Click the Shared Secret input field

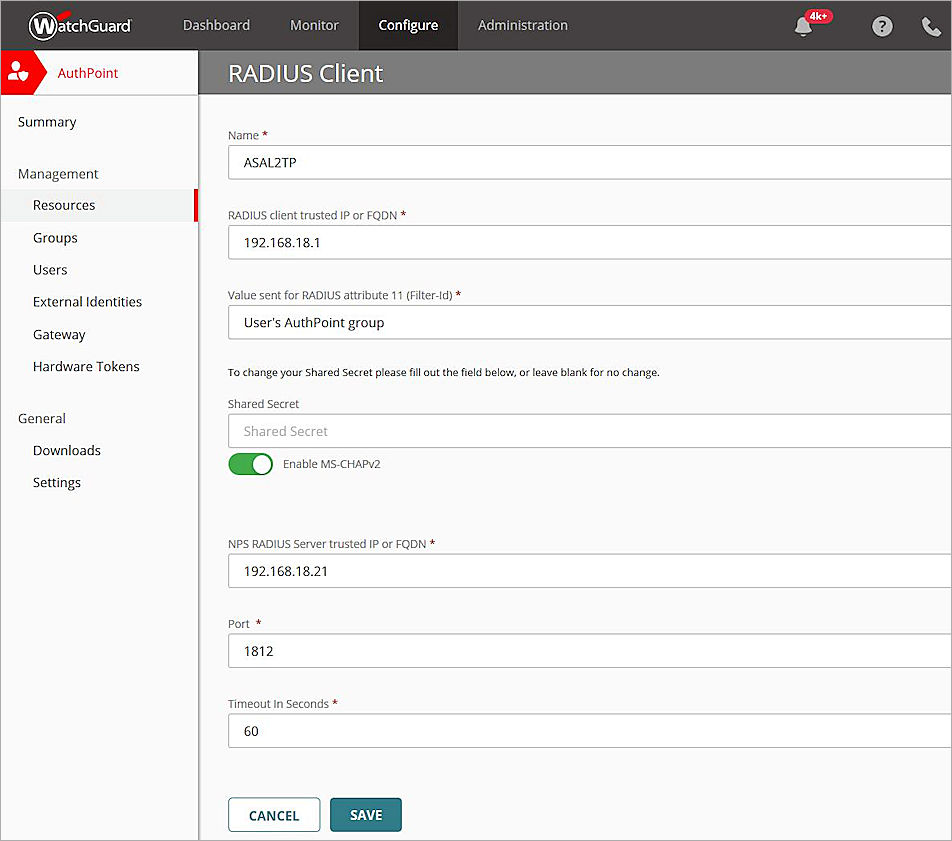[x=590, y=431]
